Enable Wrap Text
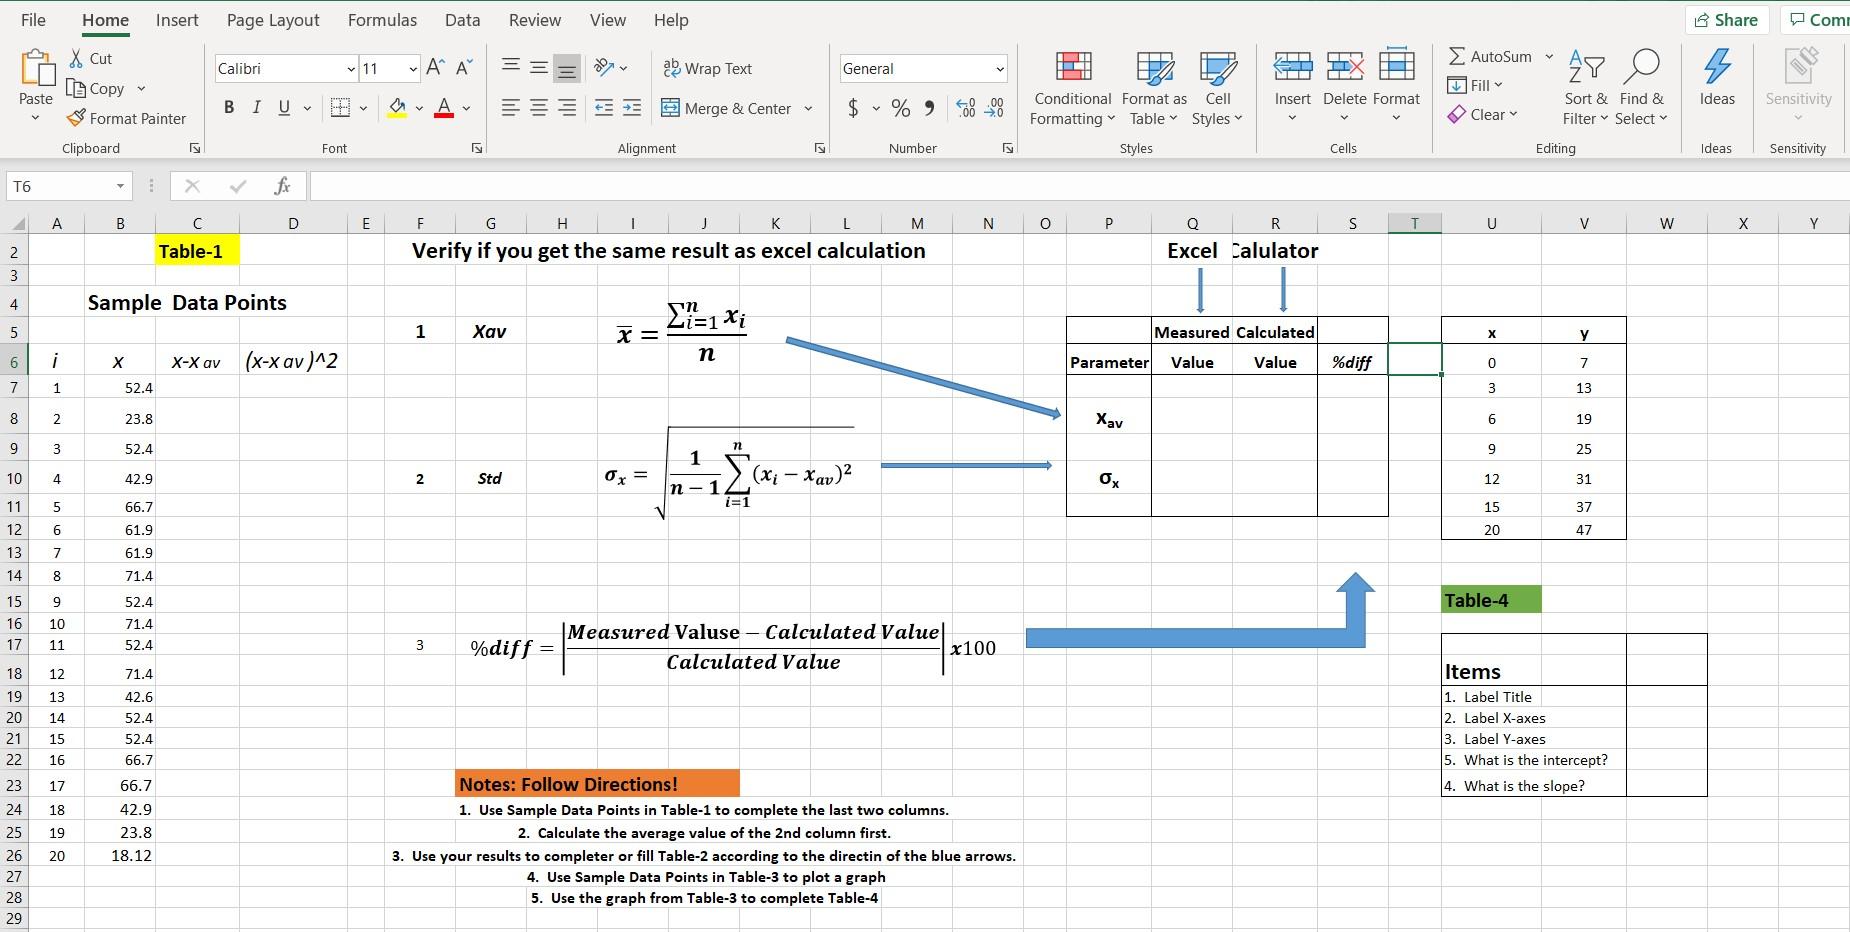The height and width of the screenshot is (932, 1850). (708, 68)
